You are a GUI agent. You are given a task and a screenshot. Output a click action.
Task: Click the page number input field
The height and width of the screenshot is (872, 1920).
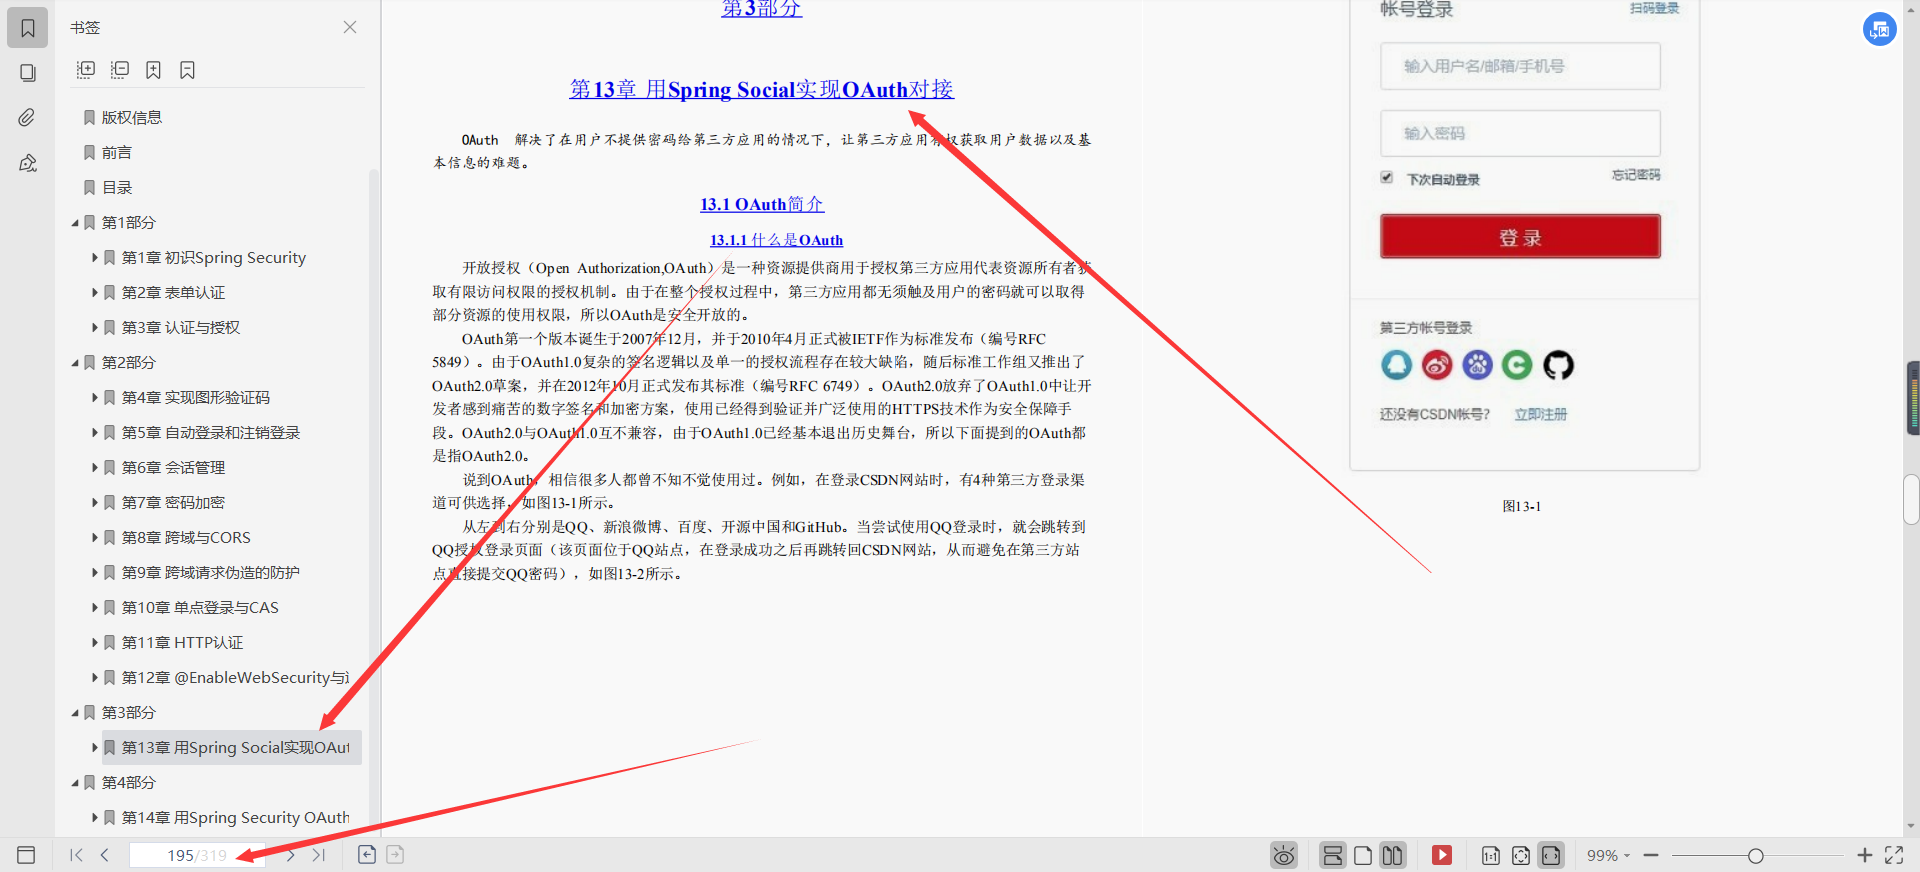click(x=197, y=855)
